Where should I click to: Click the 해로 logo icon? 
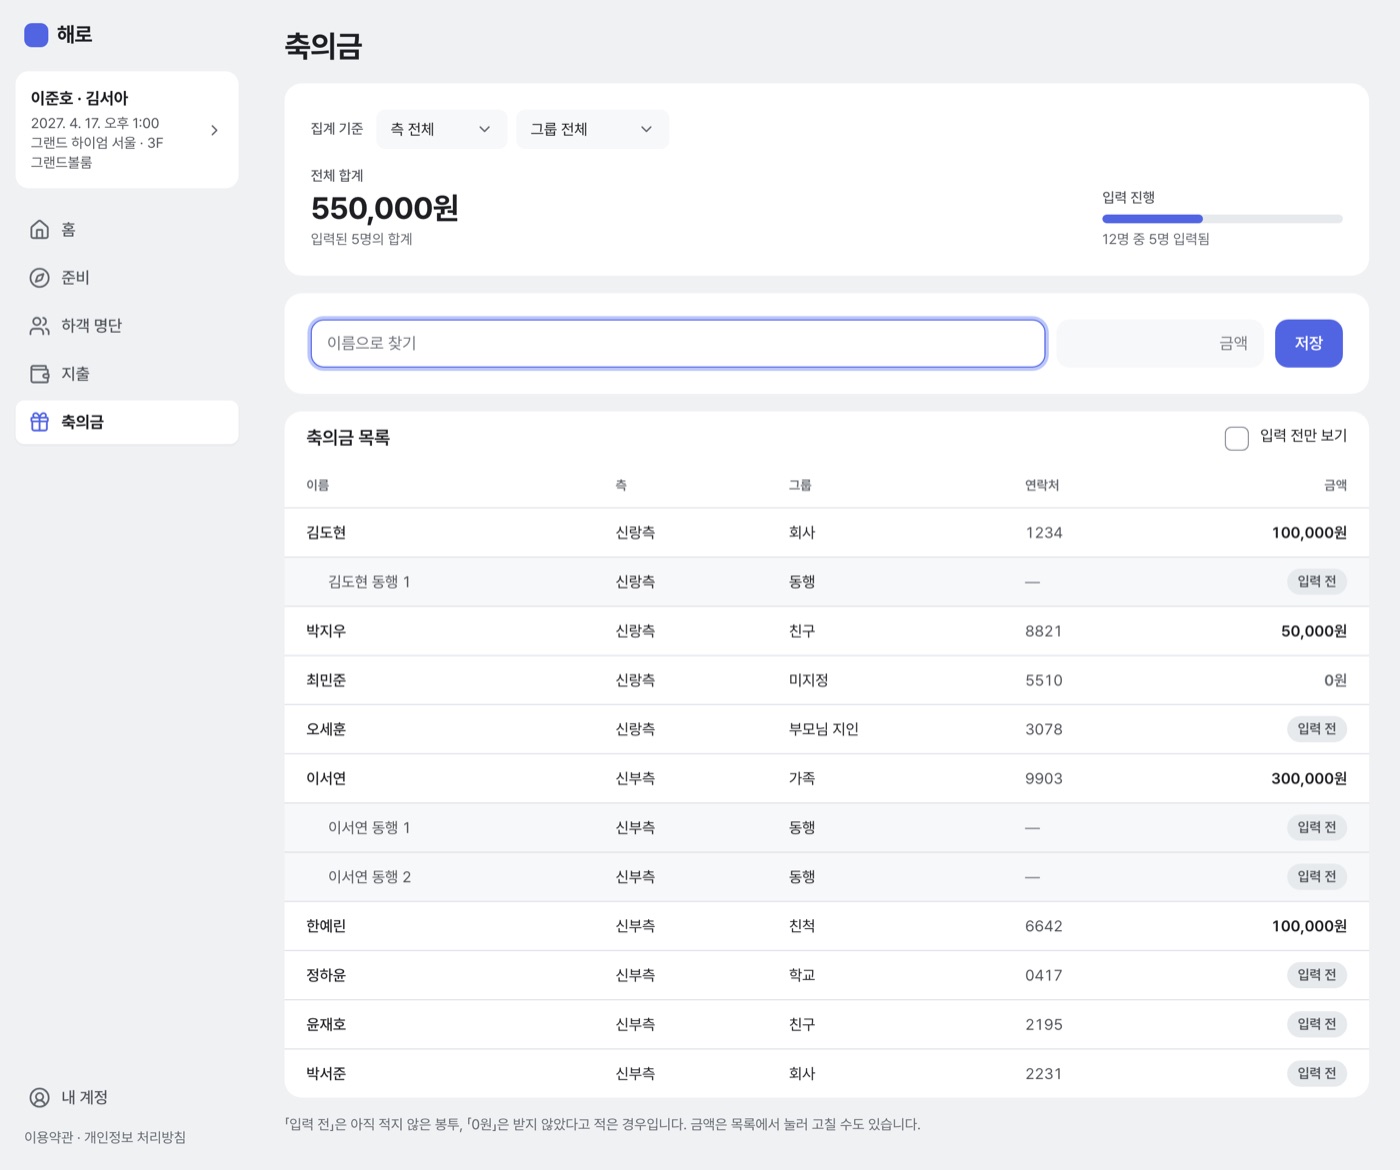click(x=36, y=35)
